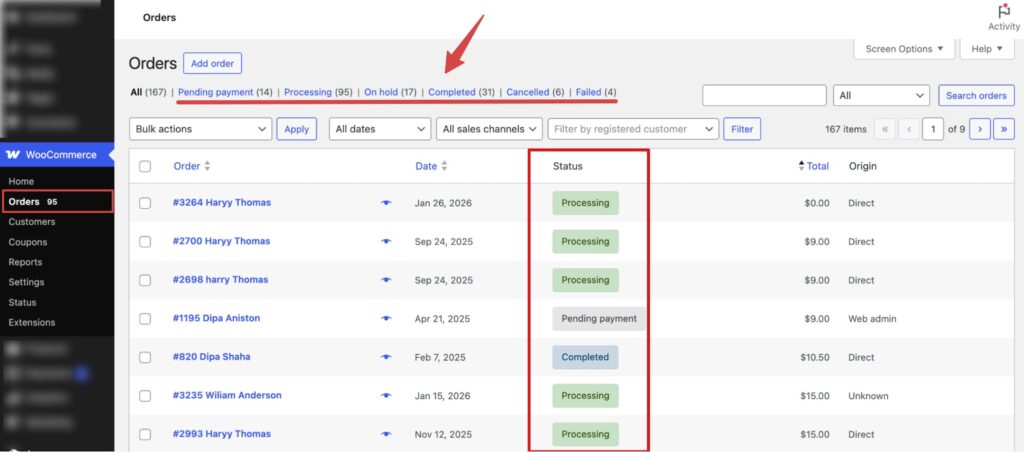Click the Filter button
The width and height of the screenshot is (1024, 452).
pos(742,129)
